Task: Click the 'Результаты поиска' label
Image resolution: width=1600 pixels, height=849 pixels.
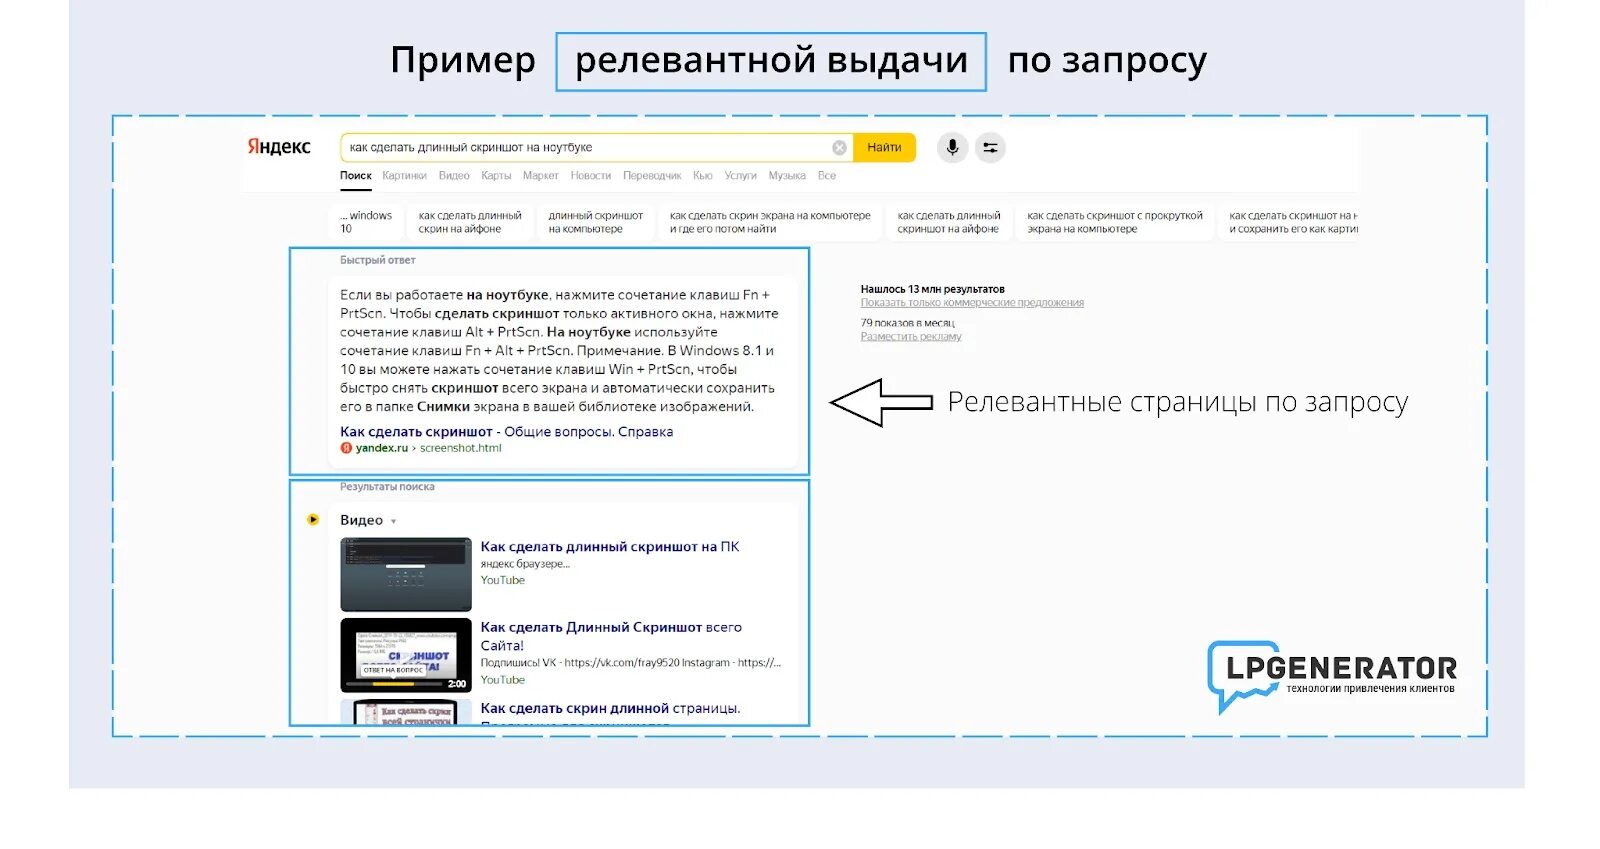Action: [387, 487]
